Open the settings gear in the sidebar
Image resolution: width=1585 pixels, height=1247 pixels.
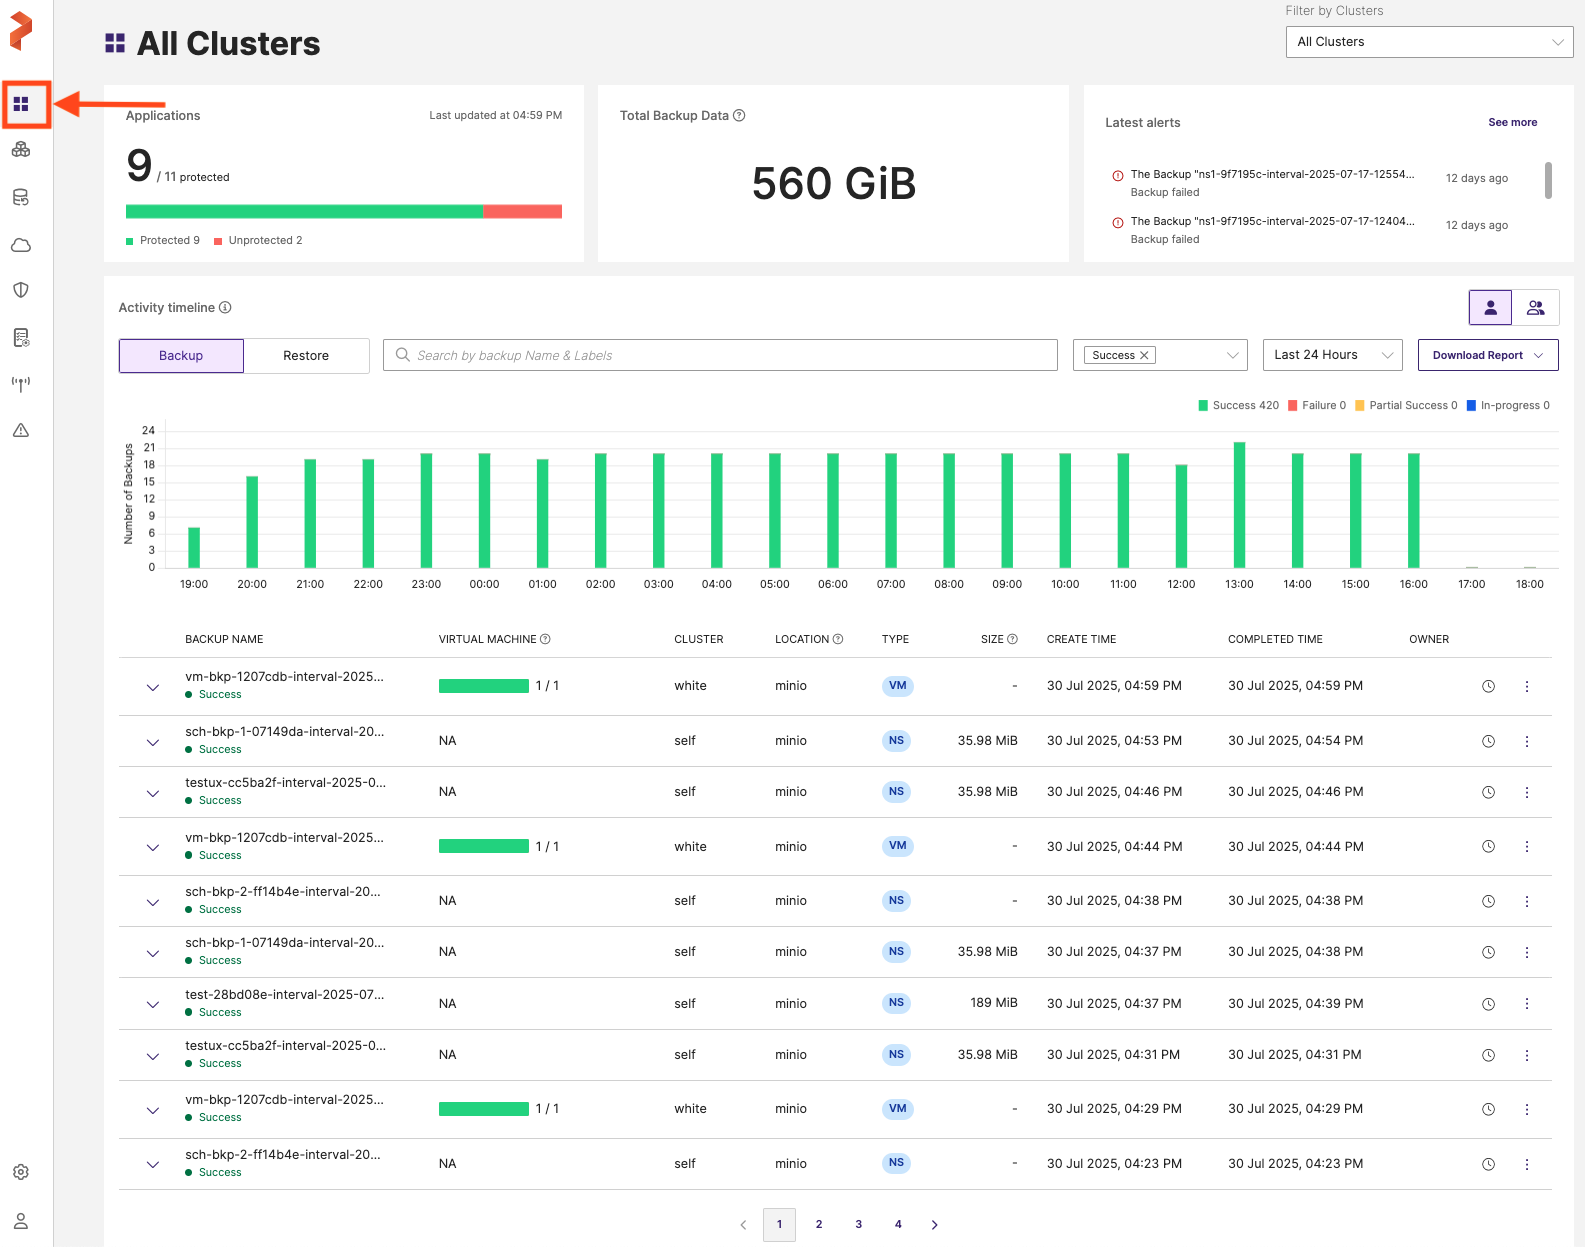(21, 1172)
